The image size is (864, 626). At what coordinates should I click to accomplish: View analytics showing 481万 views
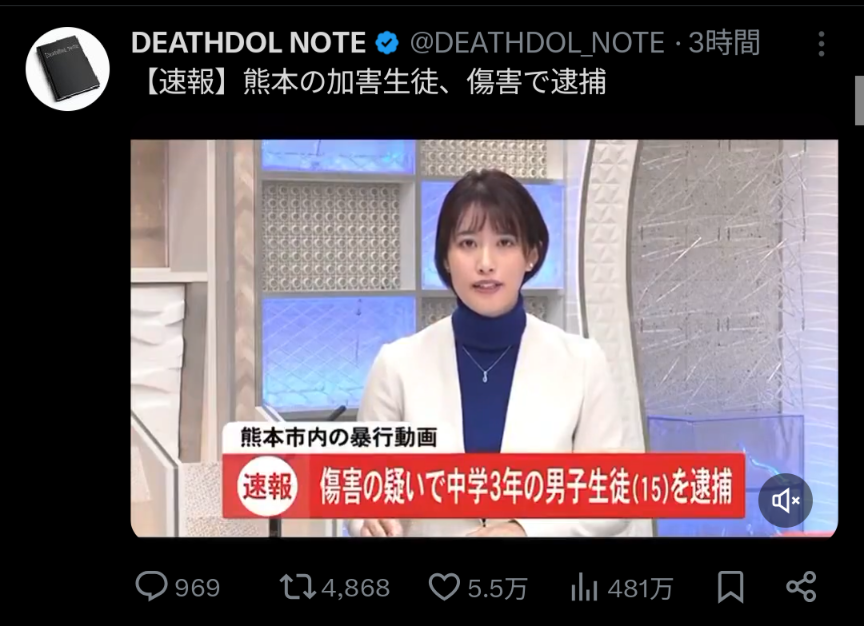pyautogui.click(x=622, y=587)
